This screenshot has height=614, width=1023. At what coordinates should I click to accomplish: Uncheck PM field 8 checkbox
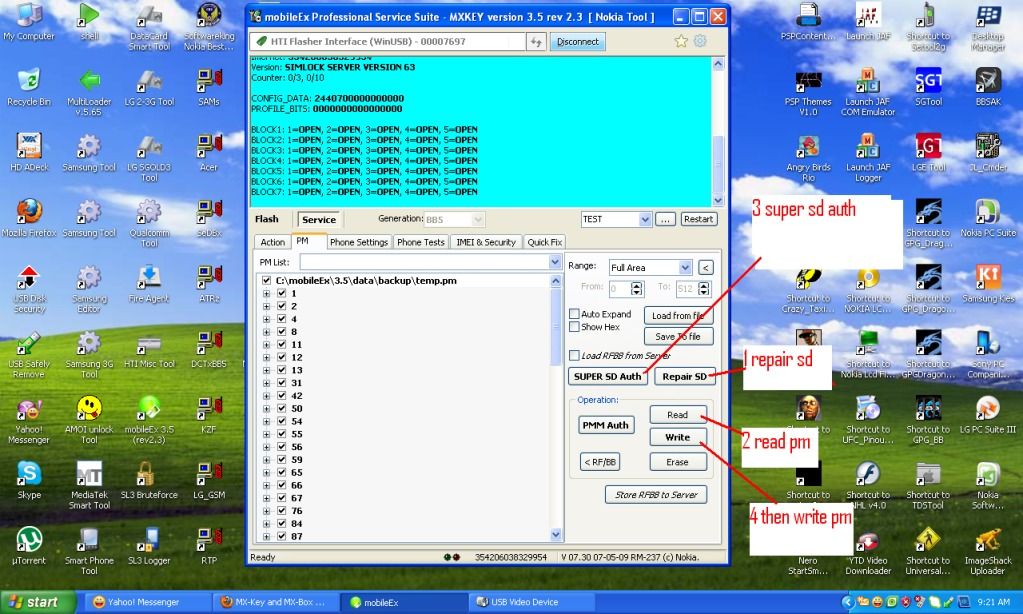tap(281, 331)
